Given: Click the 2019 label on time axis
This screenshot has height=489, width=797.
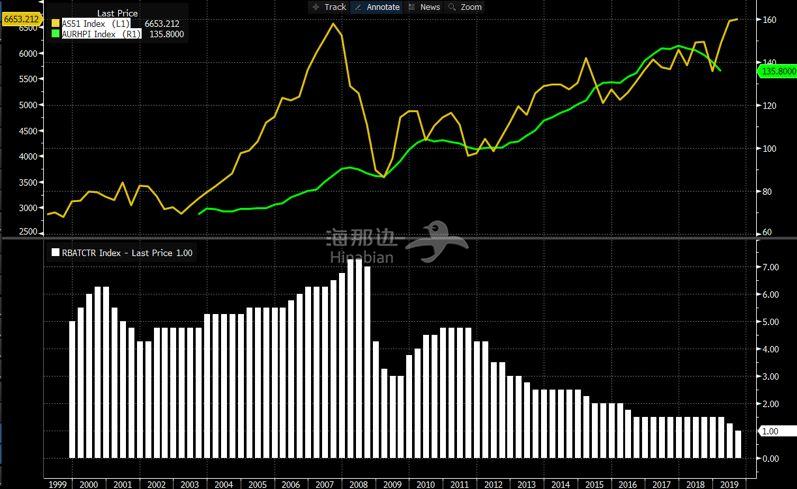Looking at the screenshot, I should 727,482.
